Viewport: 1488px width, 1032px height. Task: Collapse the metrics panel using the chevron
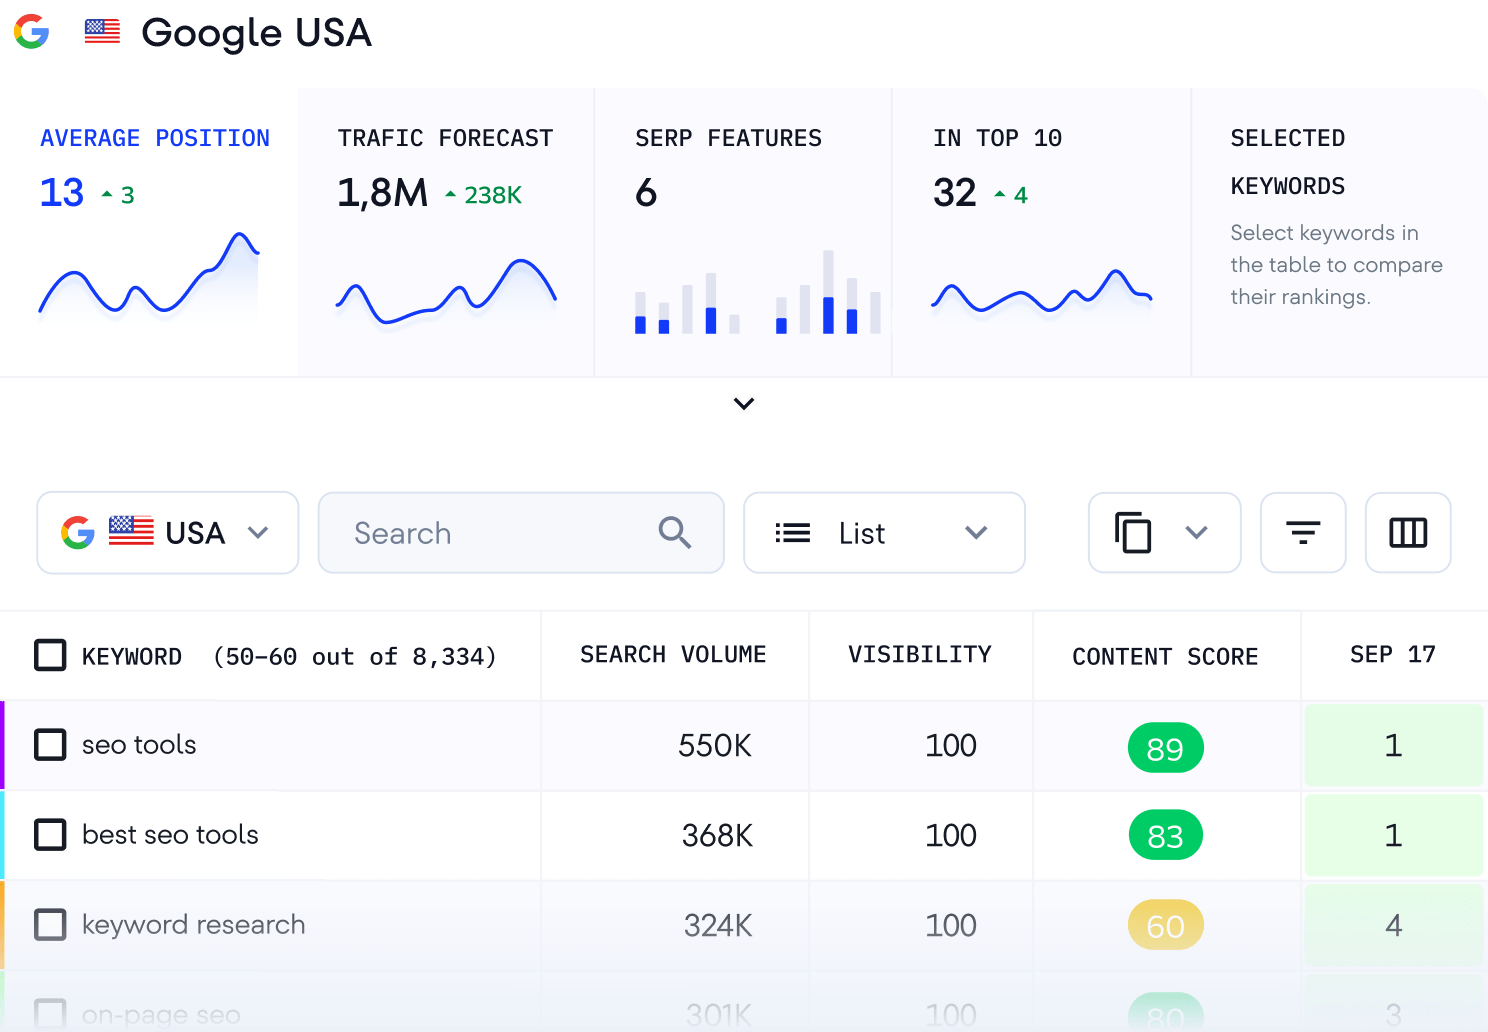click(743, 404)
